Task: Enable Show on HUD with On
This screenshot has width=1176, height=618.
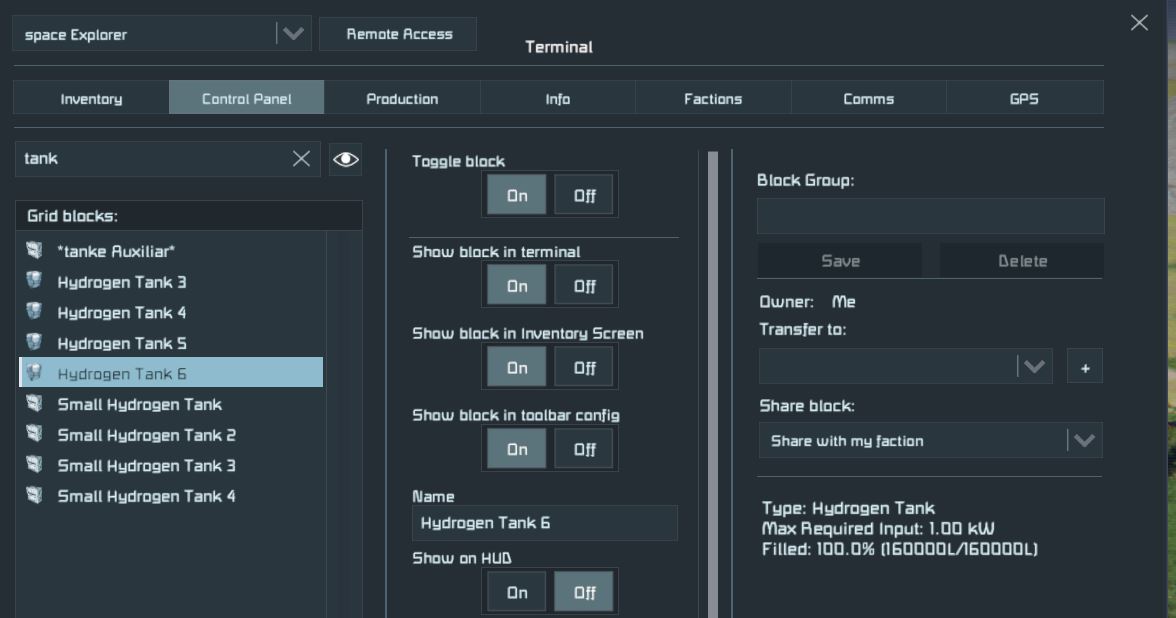Action: 517,592
